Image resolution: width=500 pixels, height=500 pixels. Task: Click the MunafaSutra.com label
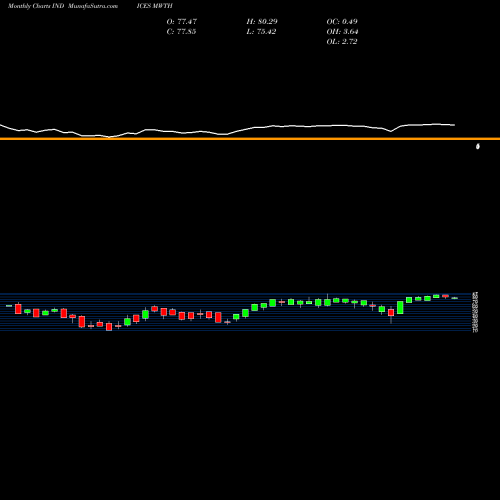pyautogui.click(x=93, y=6)
